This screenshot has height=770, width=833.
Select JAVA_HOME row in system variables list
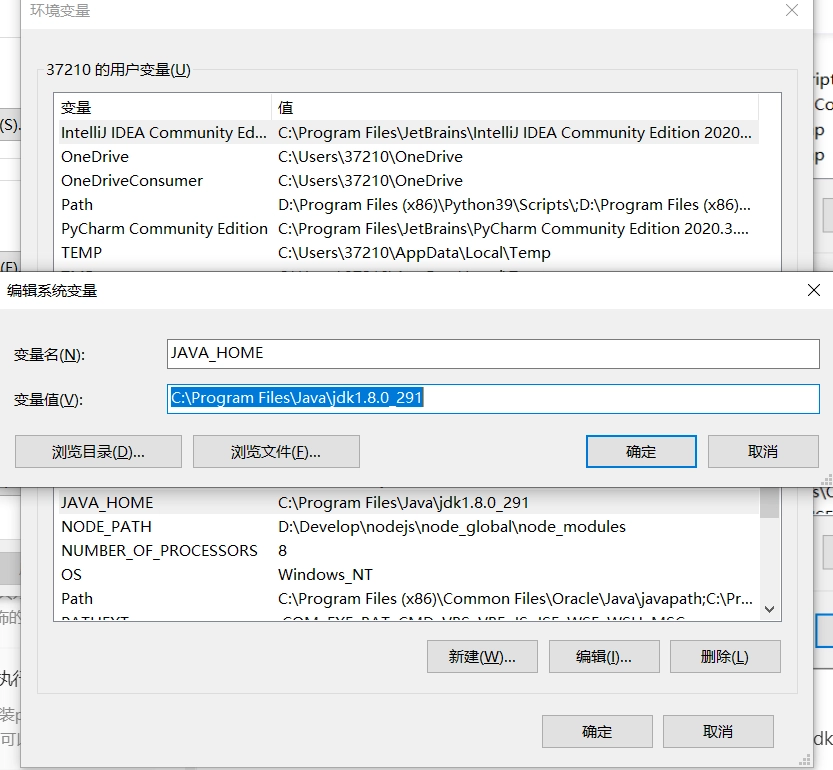pos(409,503)
